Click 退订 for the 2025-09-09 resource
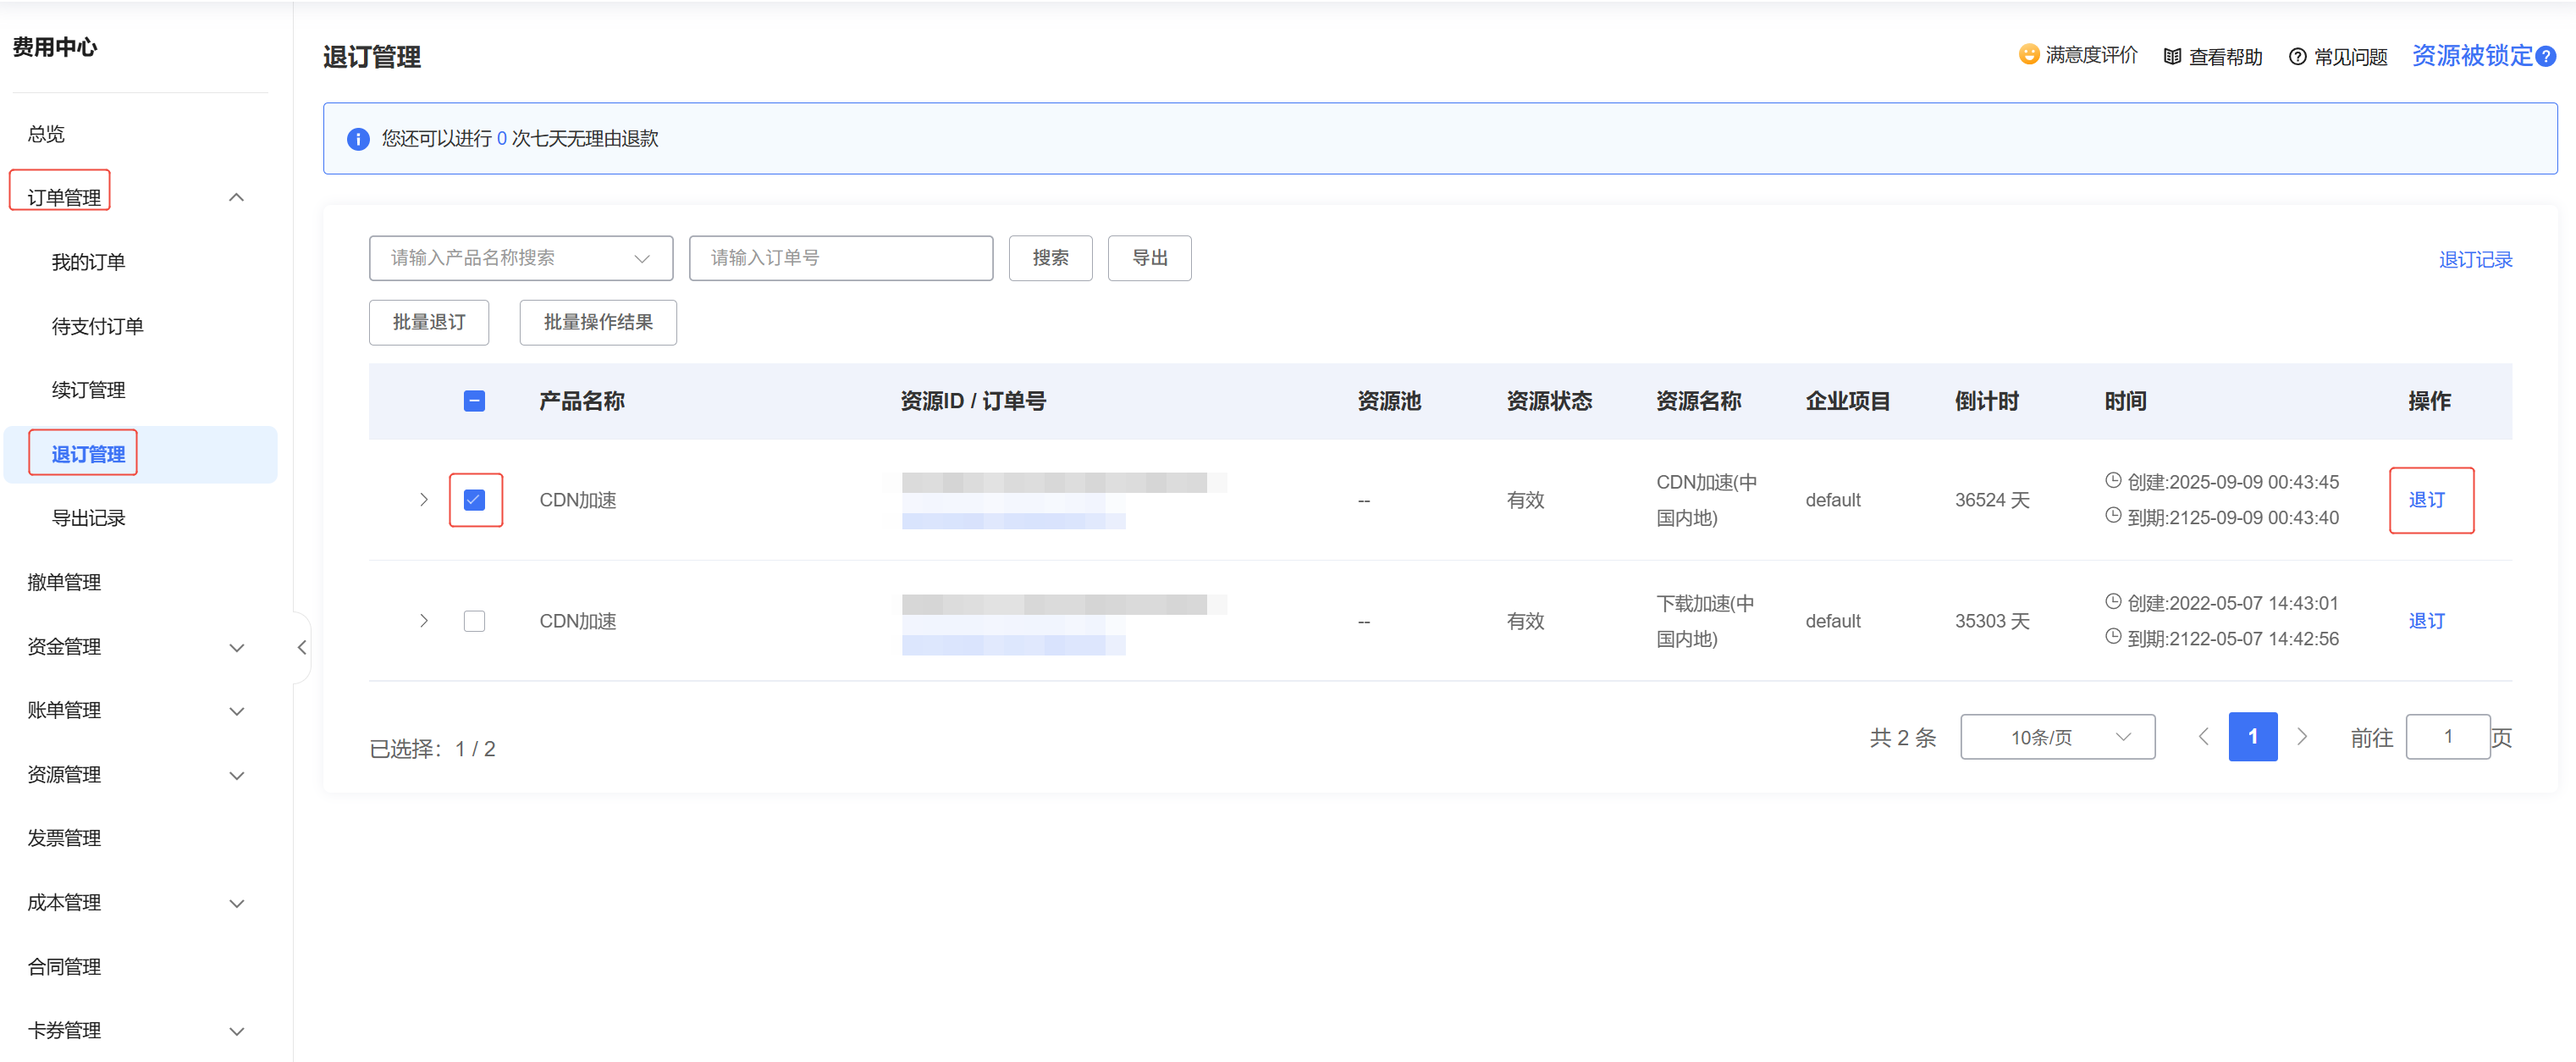 tap(2426, 500)
